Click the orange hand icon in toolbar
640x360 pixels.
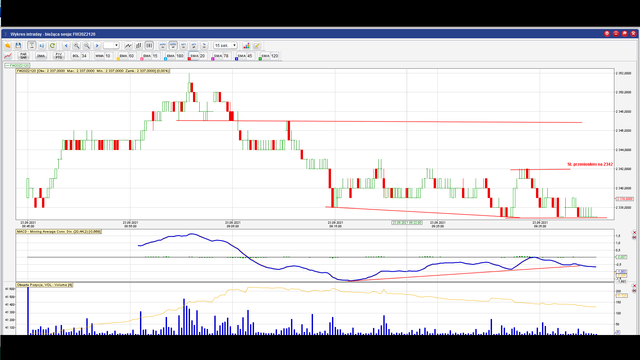tap(8, 45)
